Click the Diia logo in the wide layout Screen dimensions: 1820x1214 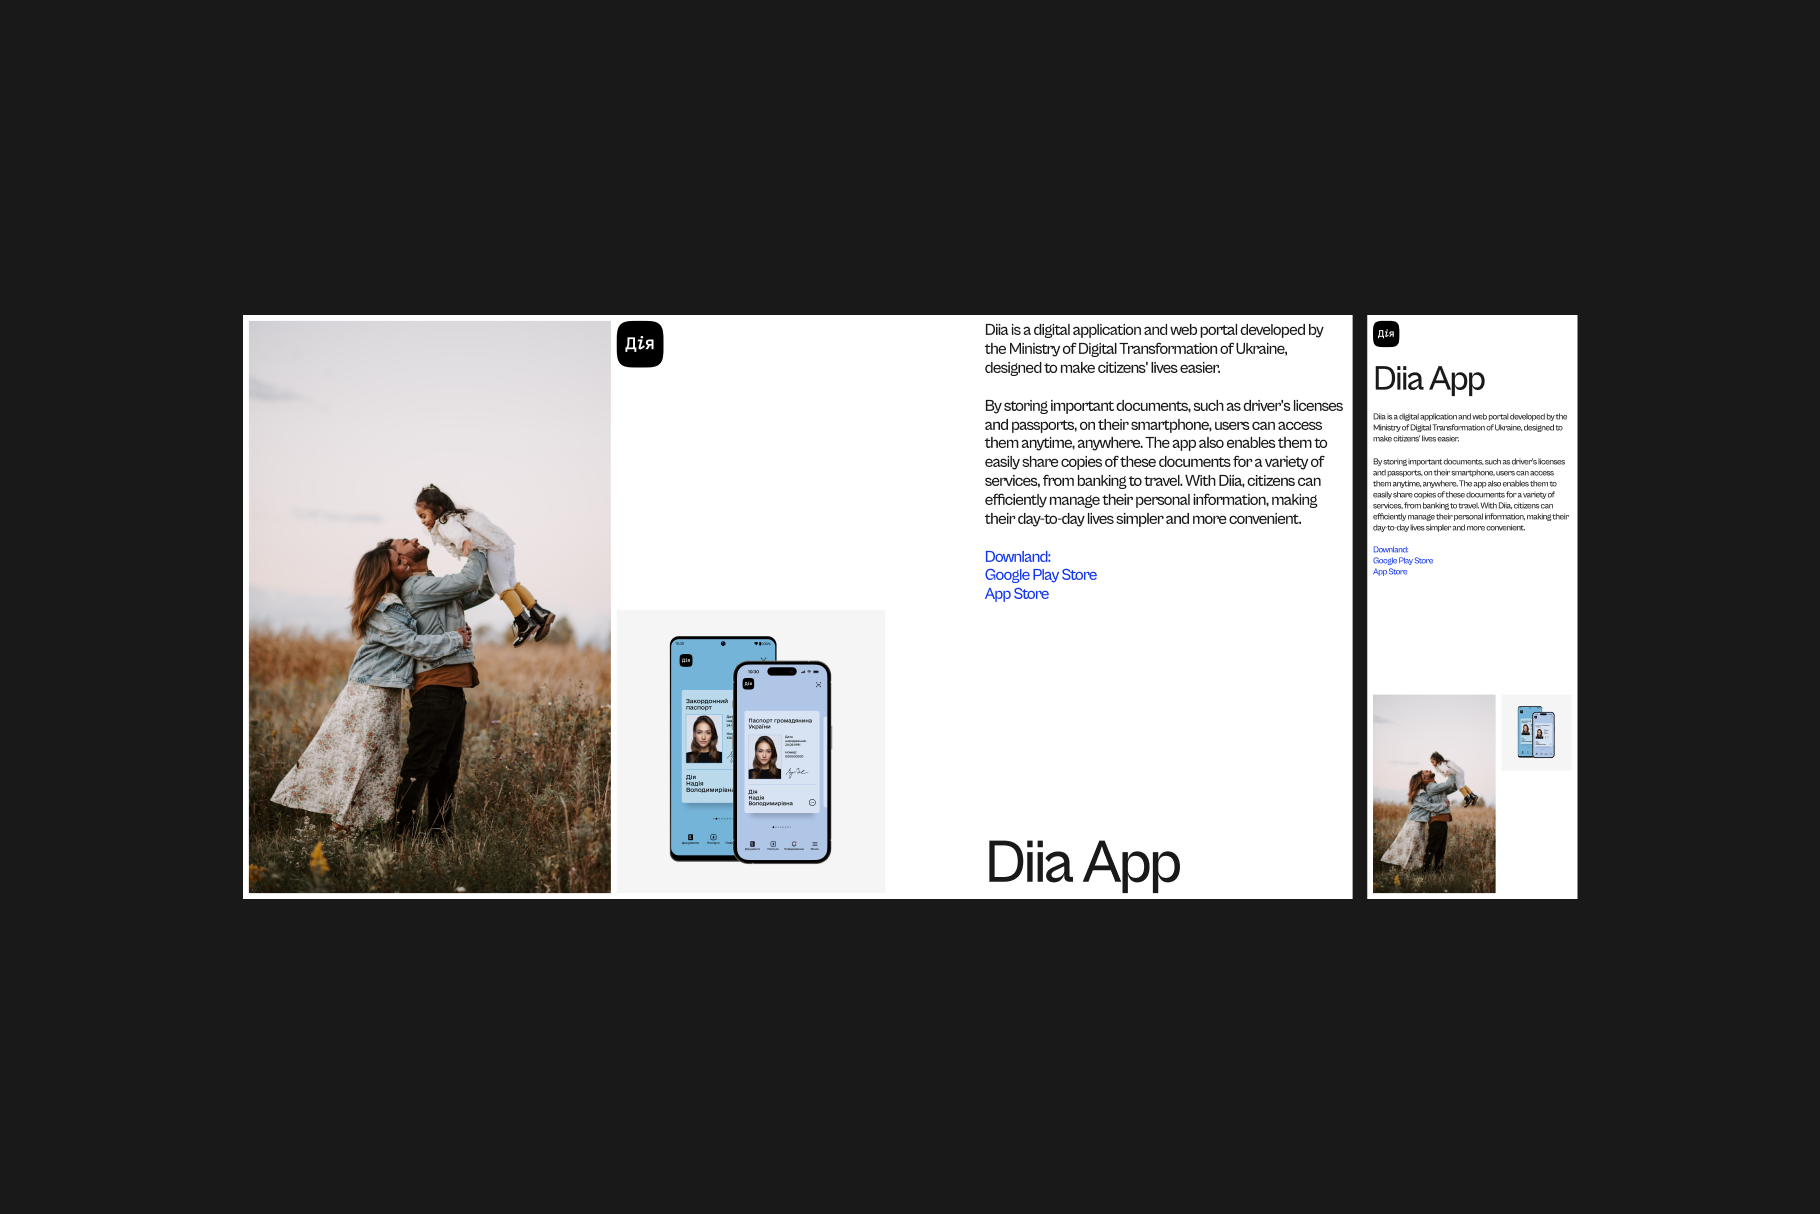pyautogui.click(x=640, y=344)
